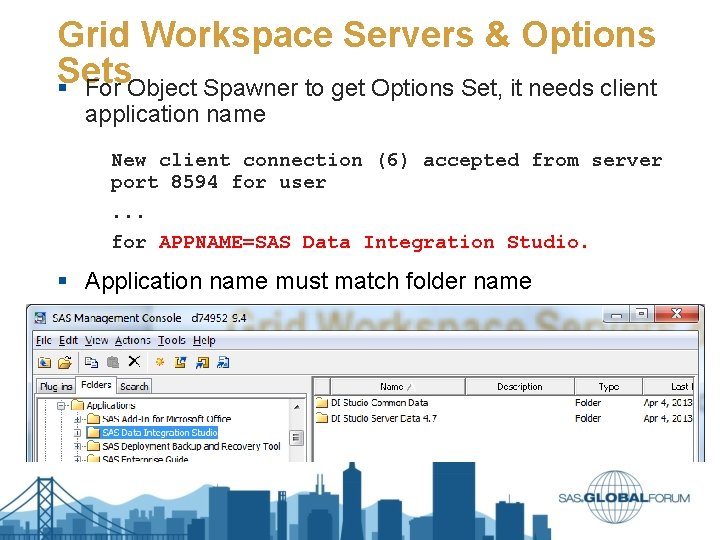720x540 pixels.
Task: Click the Apr 4, 2013 date for DI Studio Server Data 4.7
Action: click(x=668, y=418)
